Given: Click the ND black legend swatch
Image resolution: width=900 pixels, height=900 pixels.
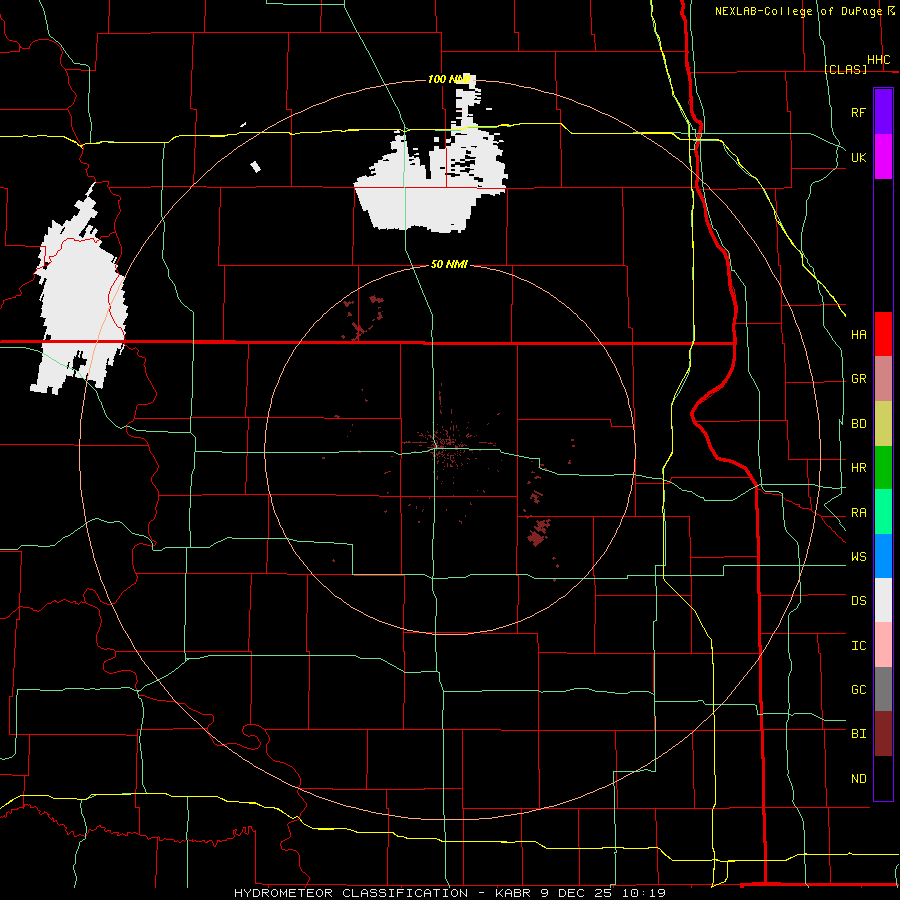Looking at the screenshot, I should click(883, 778).
